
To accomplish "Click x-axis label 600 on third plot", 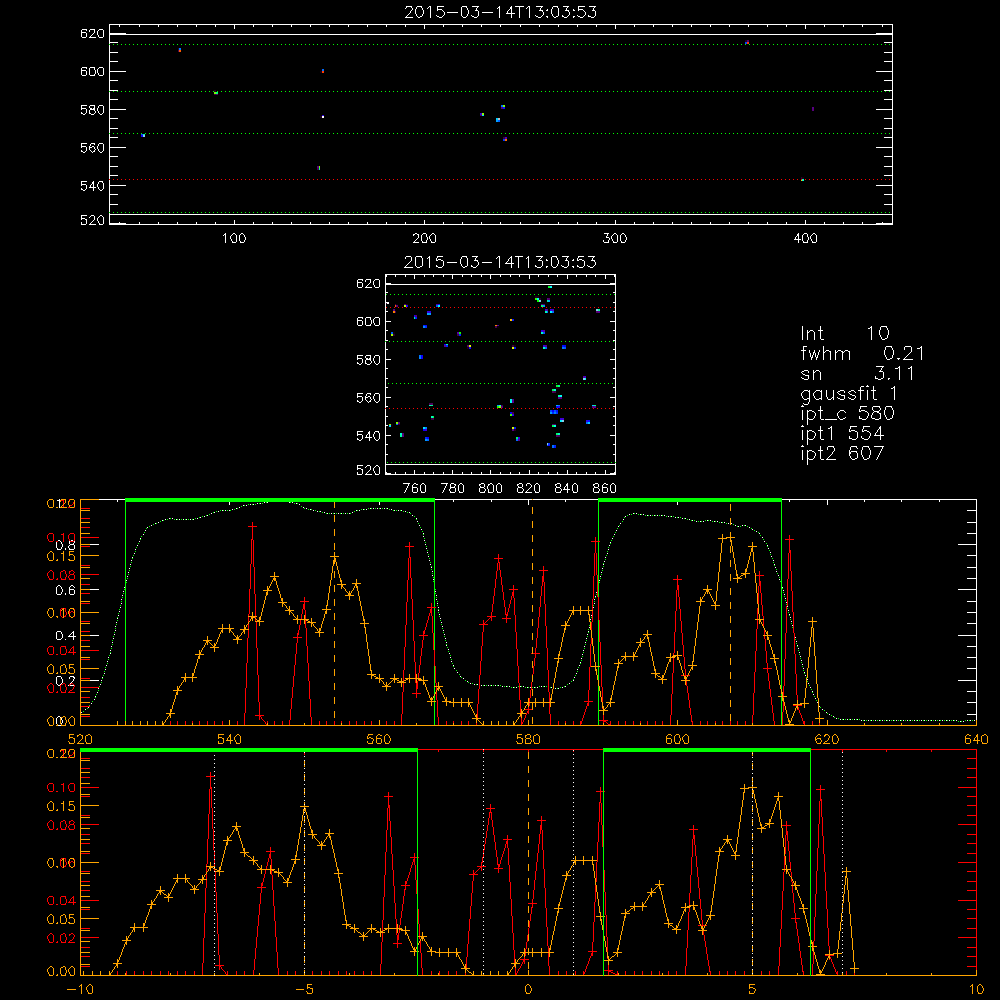I will pyautogui.click(x=677, y=739).
